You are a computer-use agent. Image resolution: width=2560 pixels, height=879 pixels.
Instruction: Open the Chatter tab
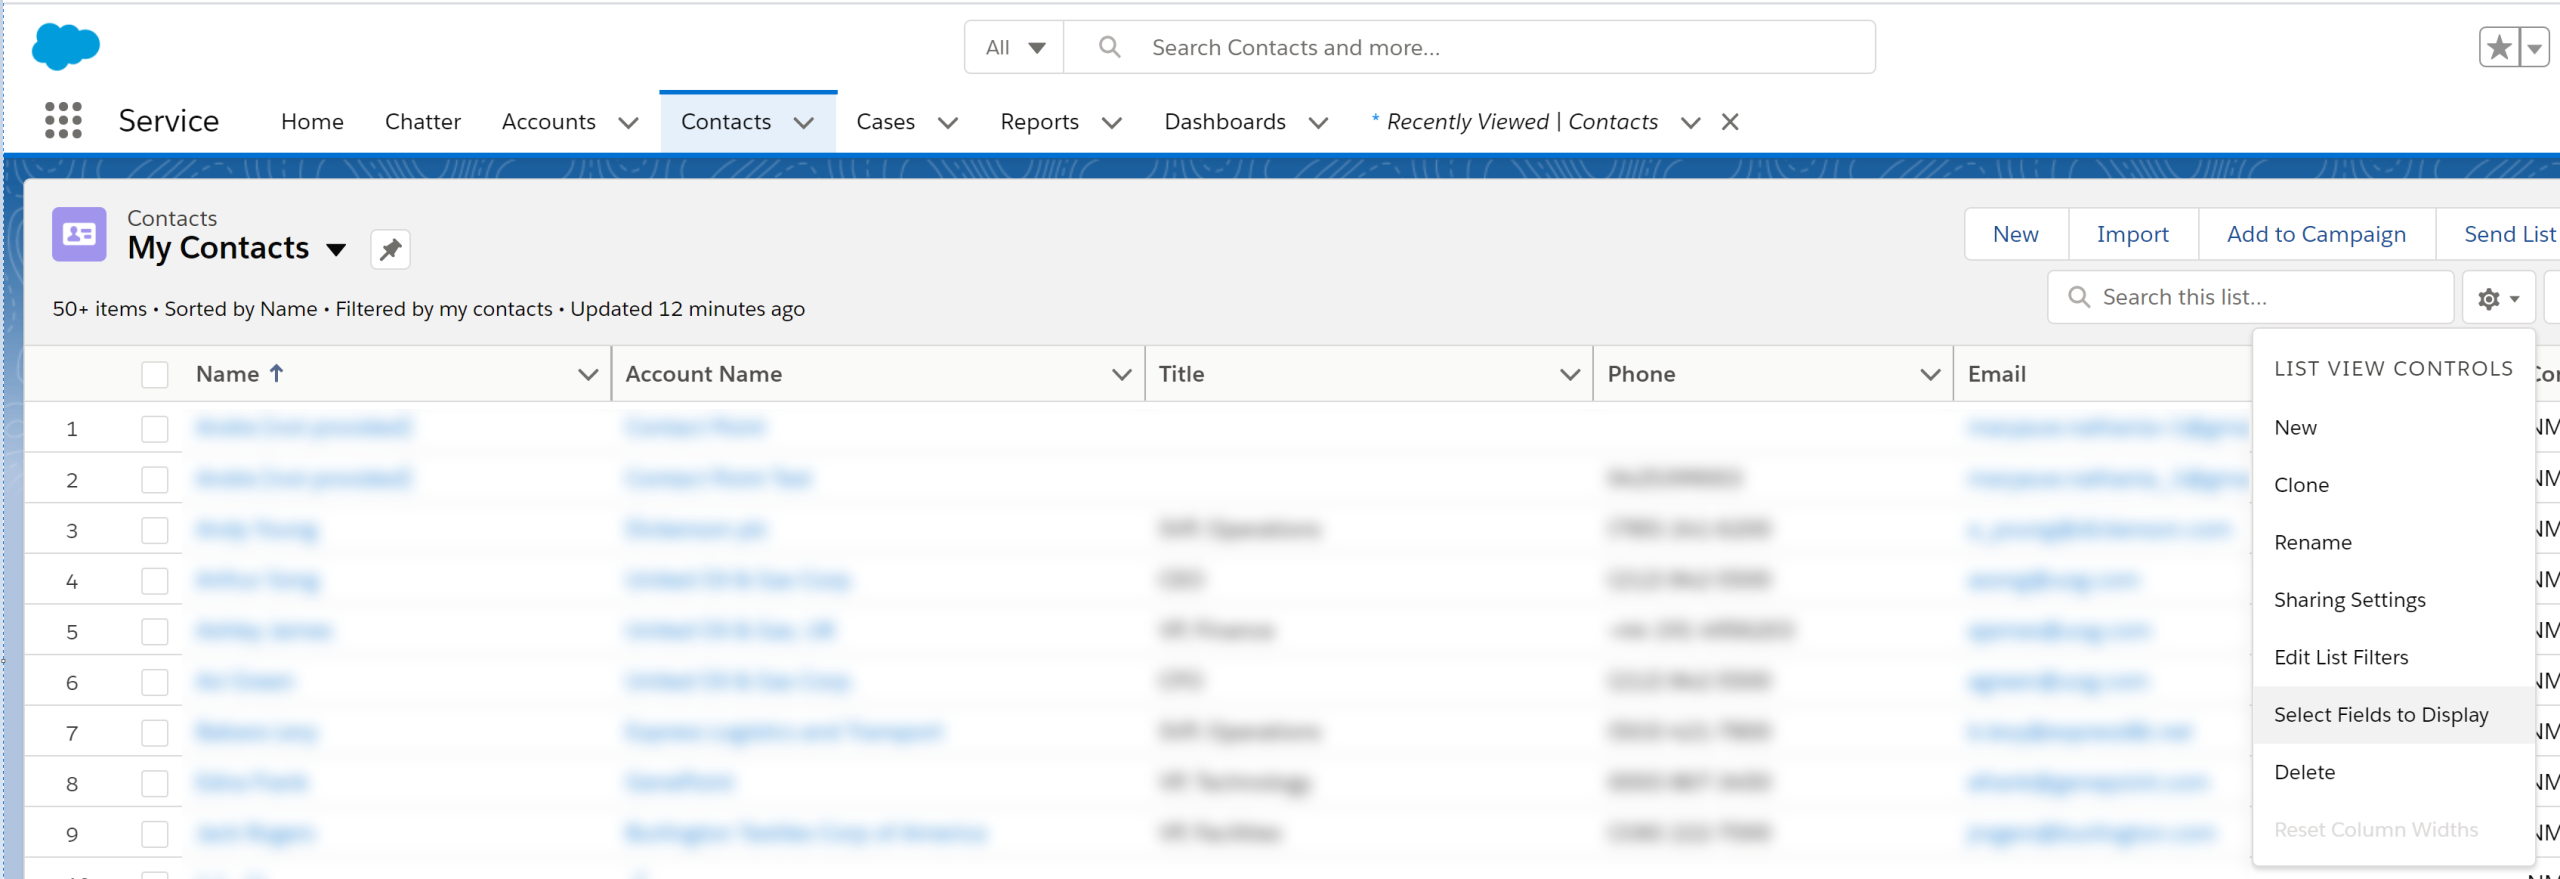422,122
